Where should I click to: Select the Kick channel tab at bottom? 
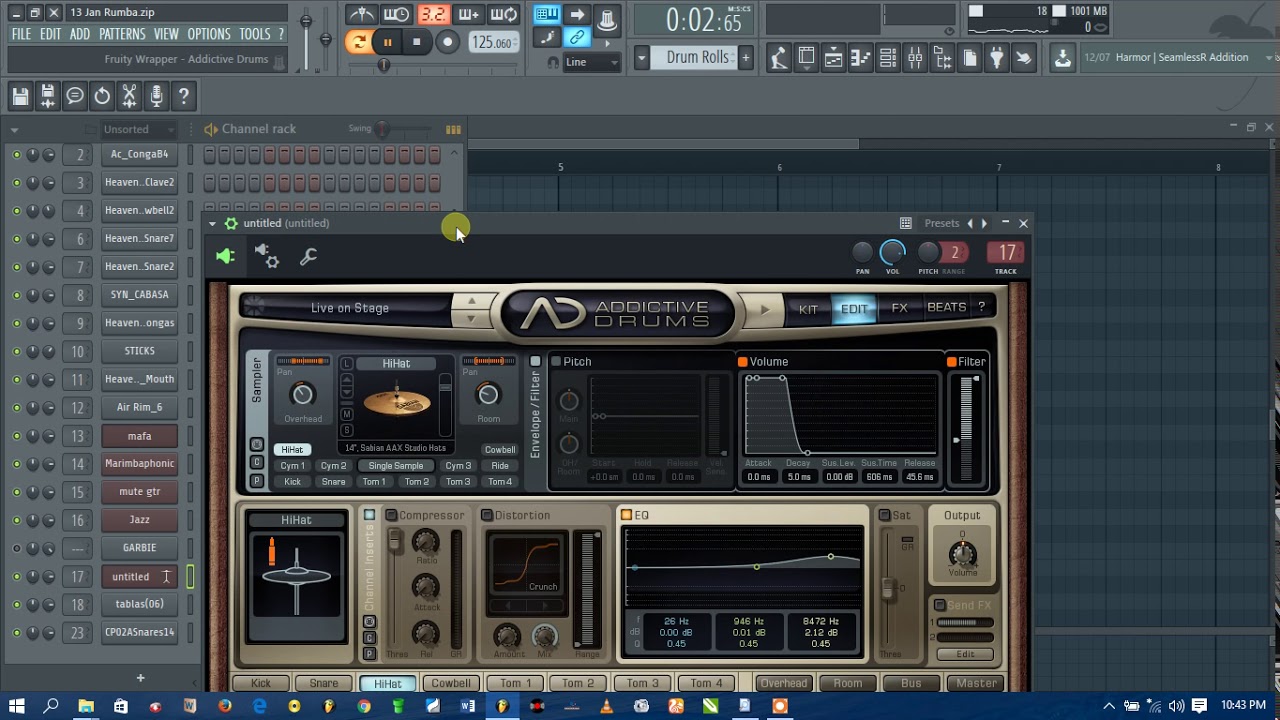point(261,683)
